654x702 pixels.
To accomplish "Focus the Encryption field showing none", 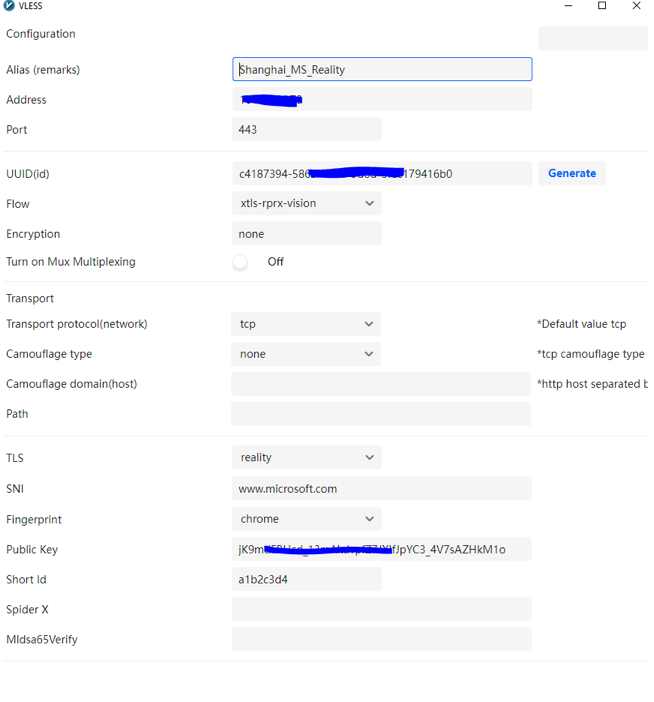I will point(306,234).
